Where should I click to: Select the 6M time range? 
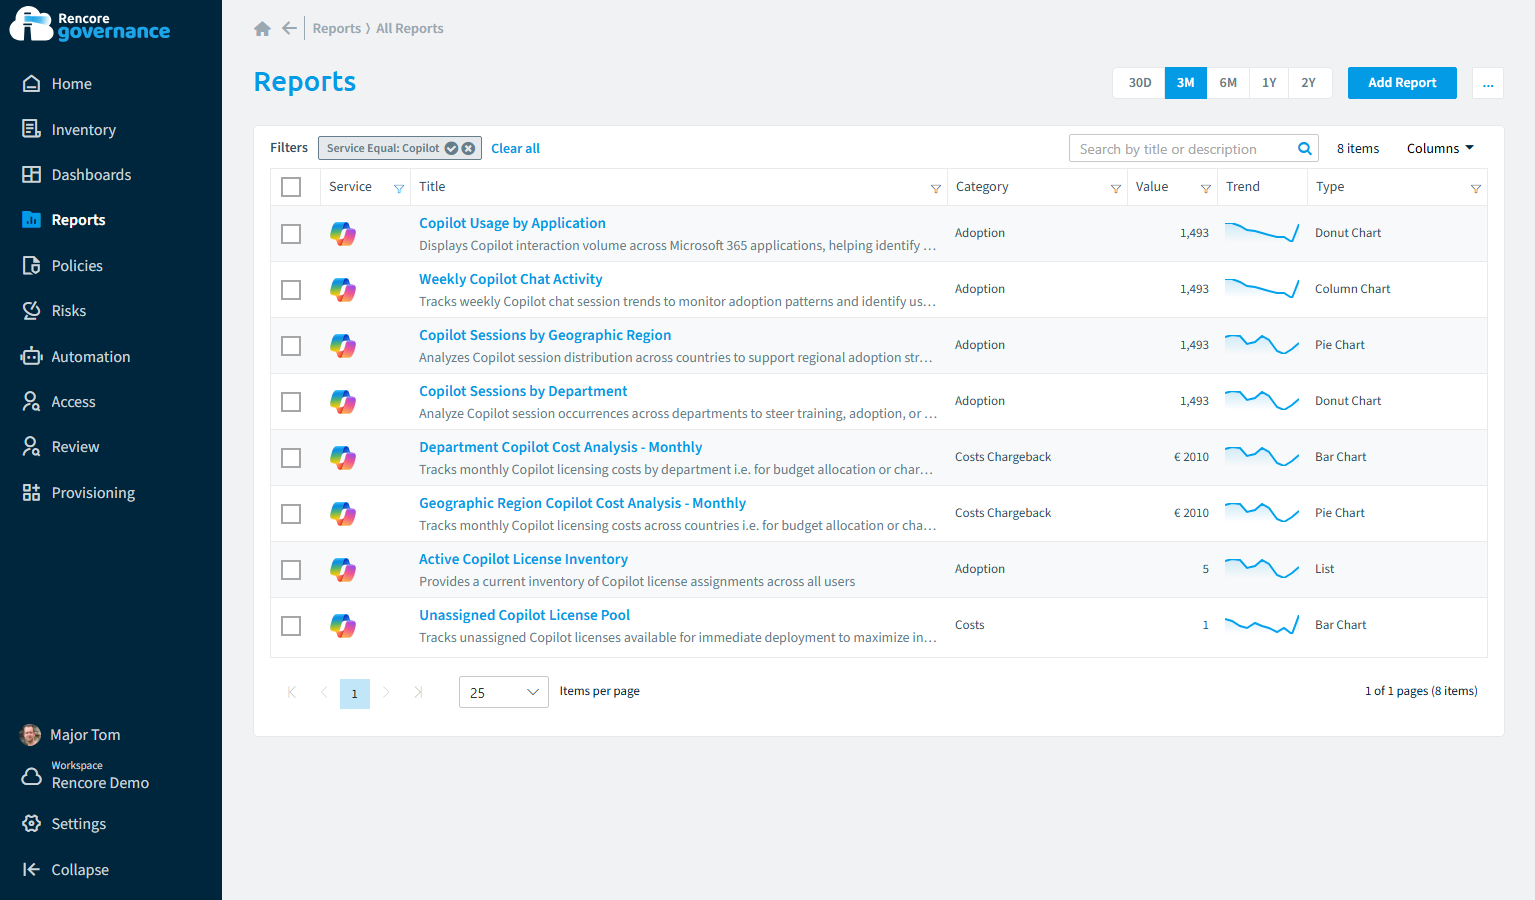click(x=1228, y=83)
